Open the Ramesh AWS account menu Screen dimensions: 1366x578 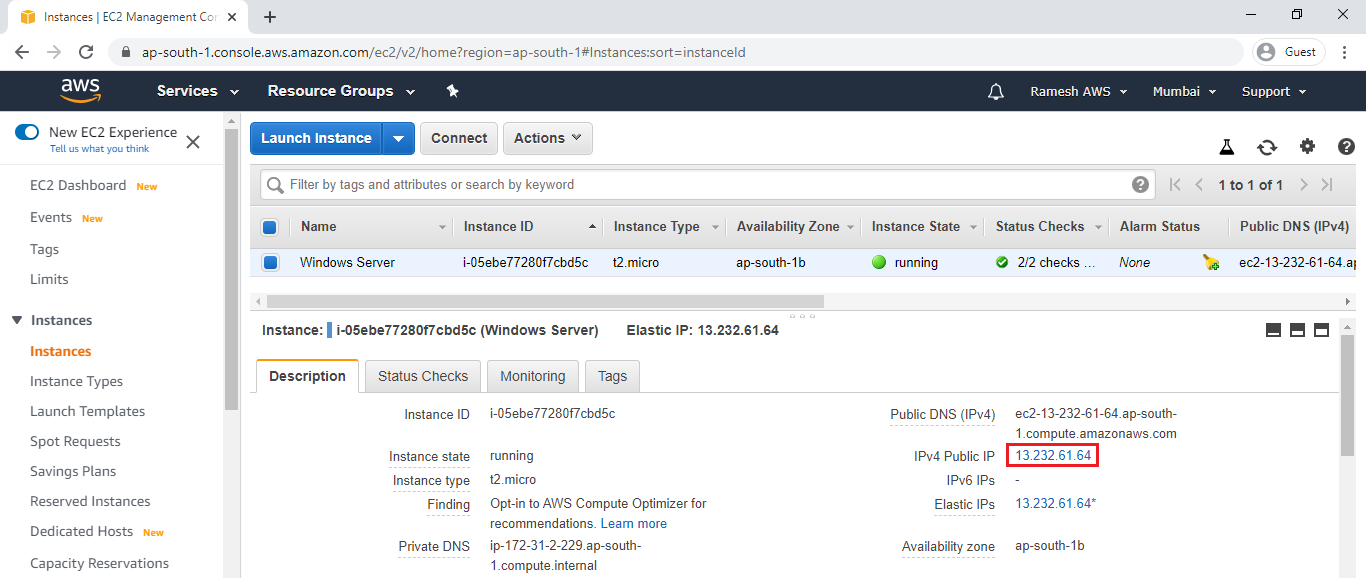(x=1079, y=91)
